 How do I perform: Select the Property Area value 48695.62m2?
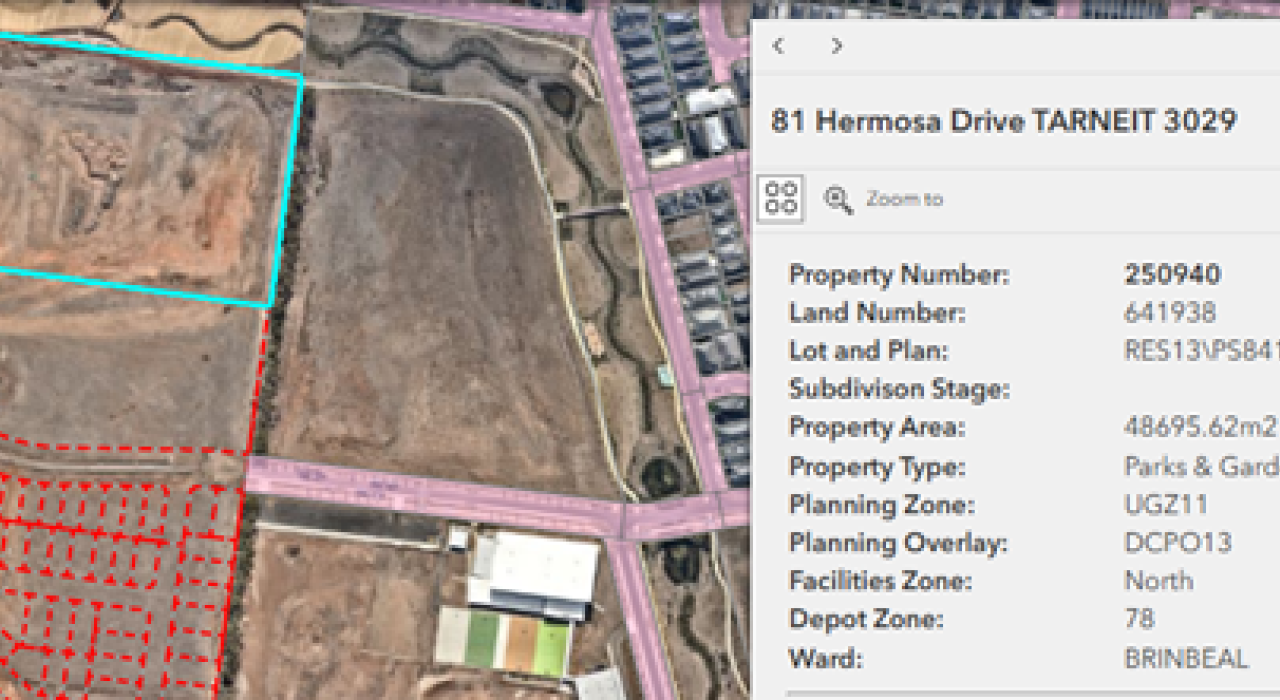click(1200, 427)
